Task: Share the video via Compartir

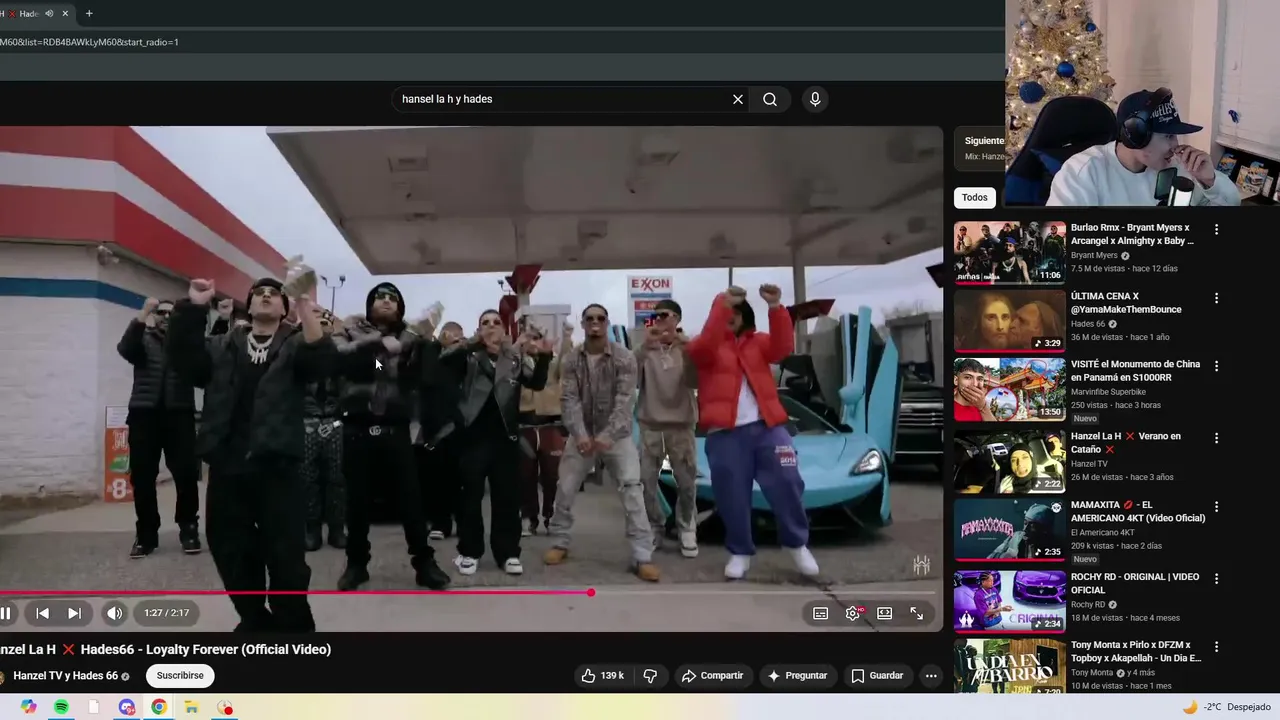Action: 712,676
